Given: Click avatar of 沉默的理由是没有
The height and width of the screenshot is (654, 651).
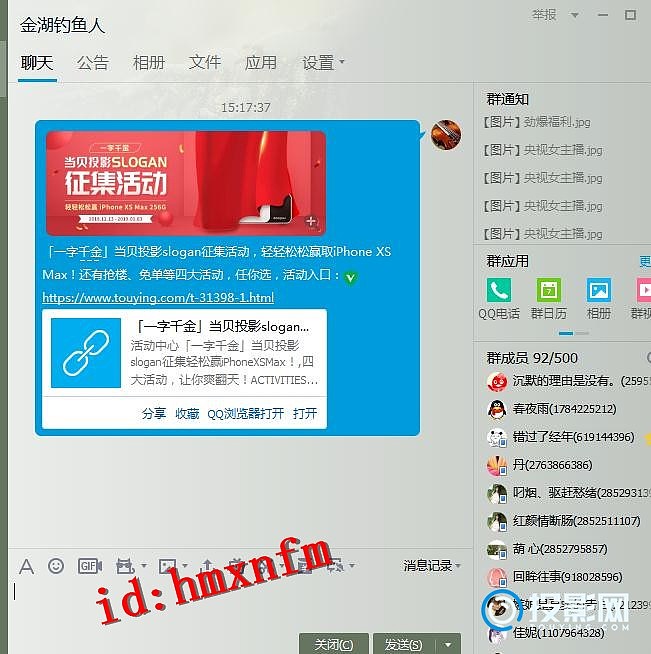Looking at the screenshot, I should (497, 381).
